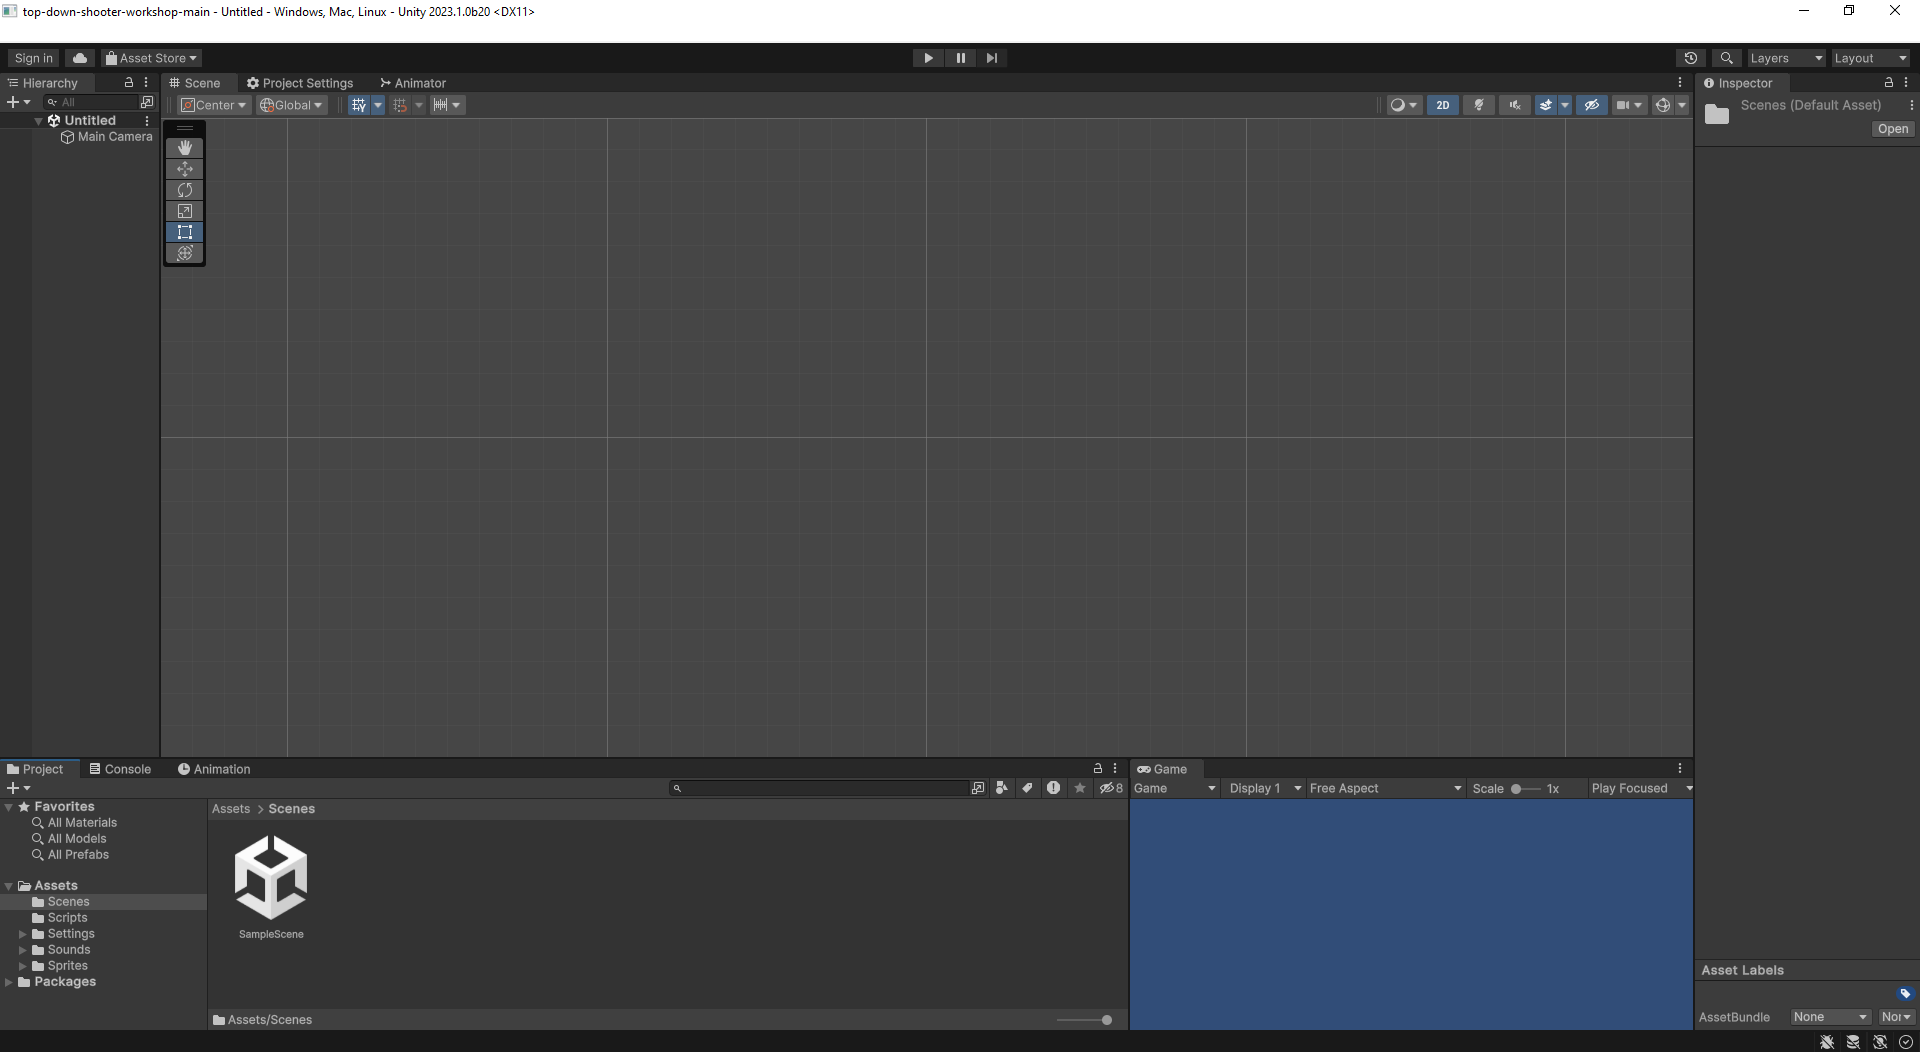Open the Layers dropdown
The width and height of the screenshot is (1920, 1052).
[x=1786, y=57]
